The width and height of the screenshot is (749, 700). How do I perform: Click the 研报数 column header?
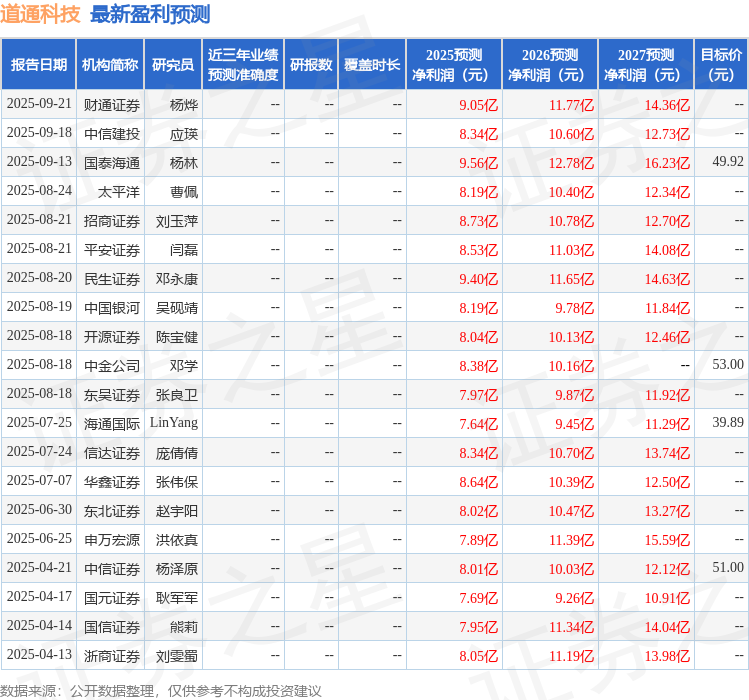pyautogui.click(x=310, y=65)
